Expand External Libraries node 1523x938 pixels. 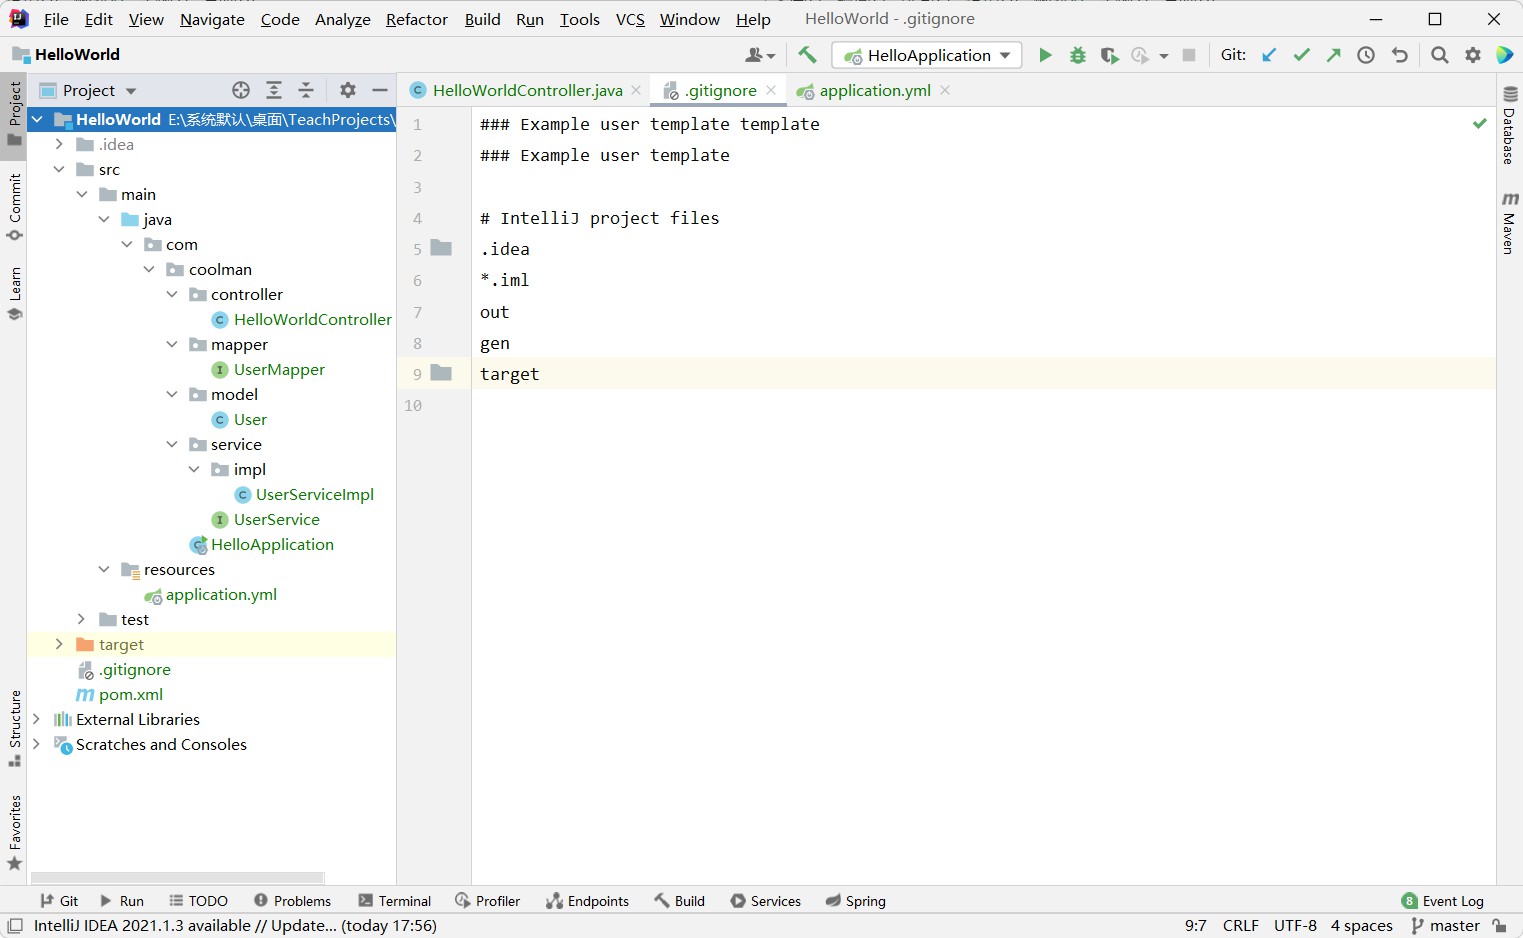[37, 719]
